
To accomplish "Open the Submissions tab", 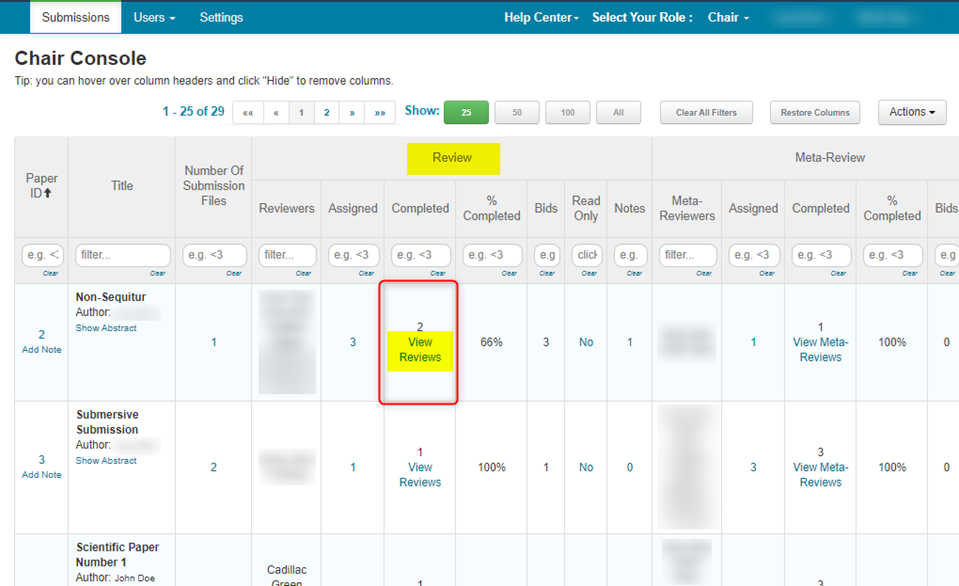I will click(75, 17).
